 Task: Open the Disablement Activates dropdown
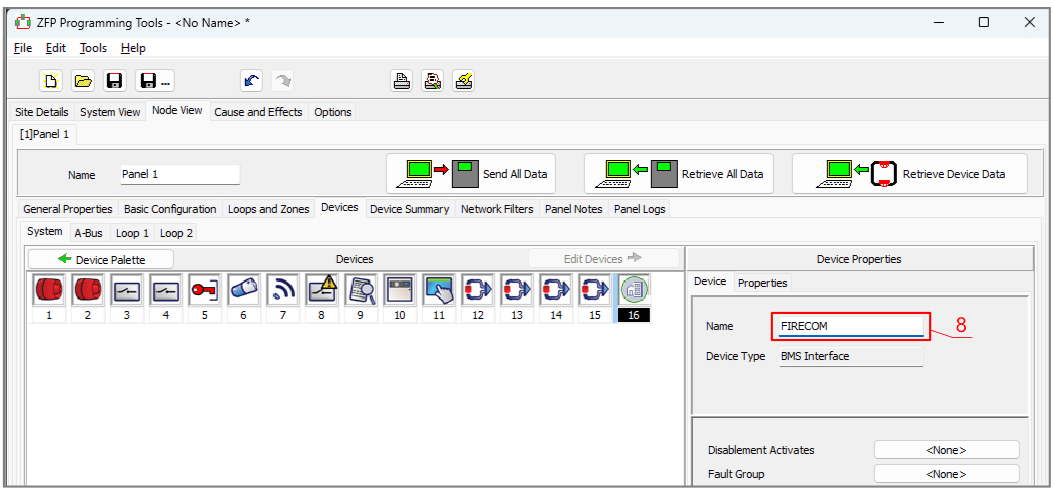(x=946, y=450)
